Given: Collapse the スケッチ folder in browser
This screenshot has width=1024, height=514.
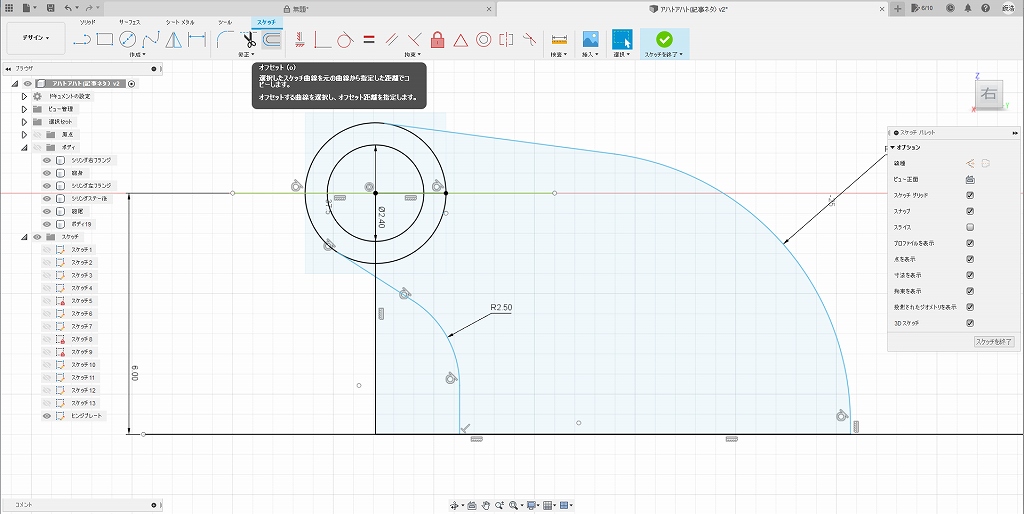Looking at the screenshot, I should (25, 237).
